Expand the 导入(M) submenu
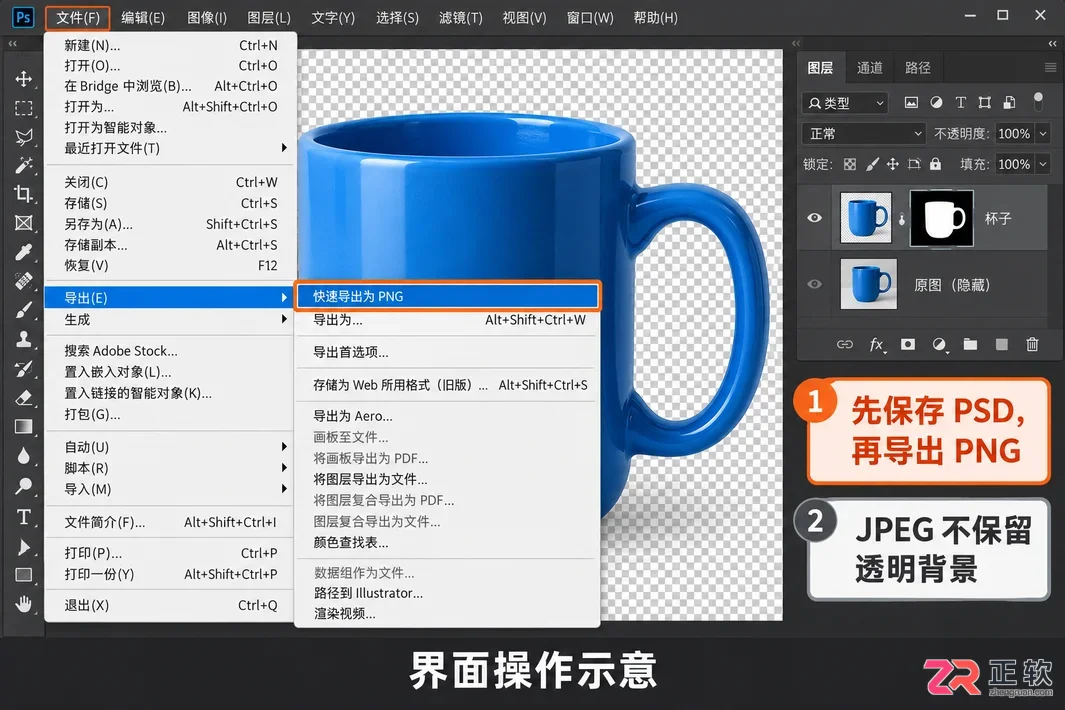 click(x=170, y=489)
